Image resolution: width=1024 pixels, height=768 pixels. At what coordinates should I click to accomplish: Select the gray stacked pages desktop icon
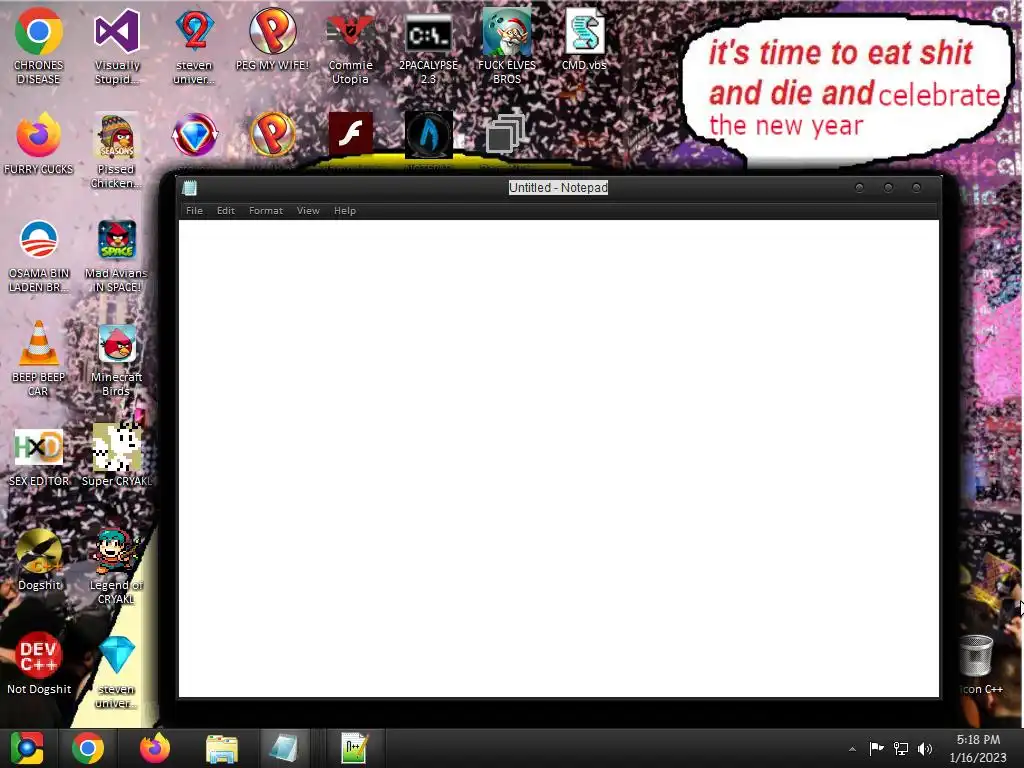click(x=506, y=133)
